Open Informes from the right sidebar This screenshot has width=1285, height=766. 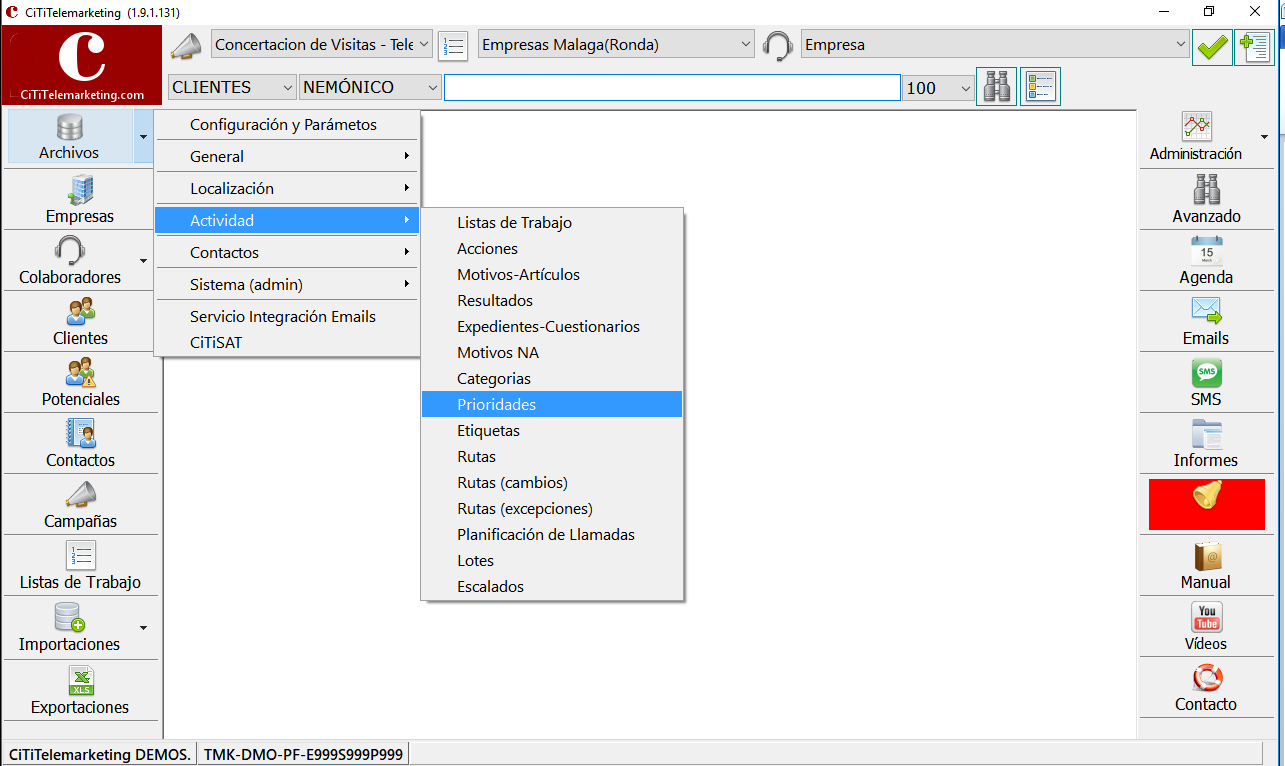1206,444
